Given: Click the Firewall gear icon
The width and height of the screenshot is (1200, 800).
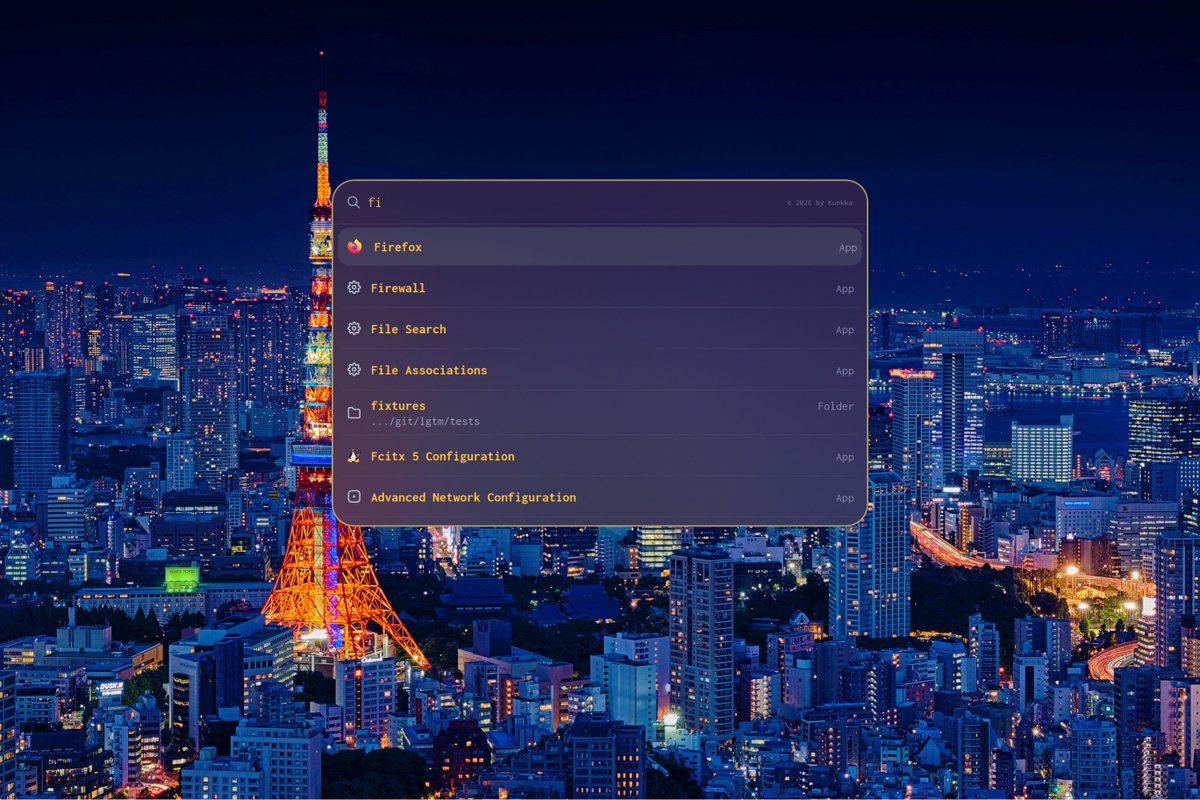Looking at the screenshot, I should pyautogui.click(x=354, y=288).
